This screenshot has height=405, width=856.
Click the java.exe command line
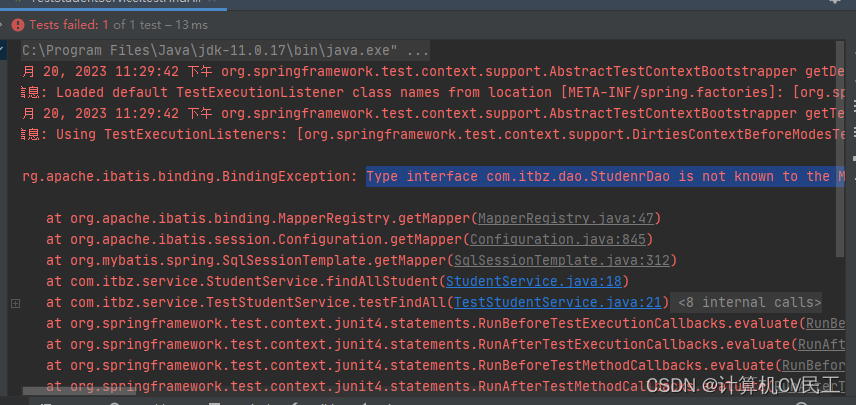click(x=226, y=51)
